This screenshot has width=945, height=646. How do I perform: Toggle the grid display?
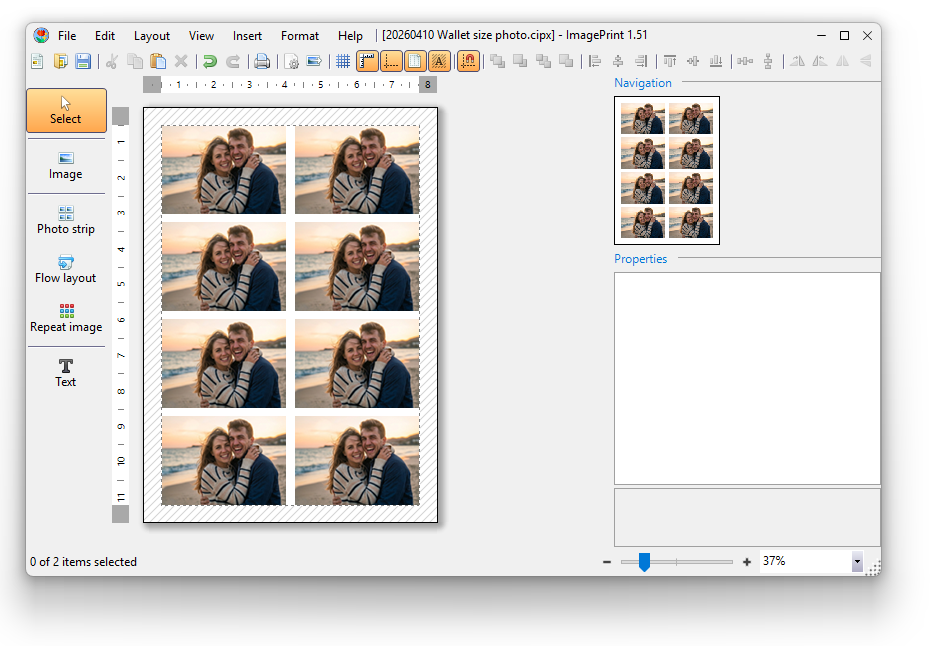coord(343,61)
